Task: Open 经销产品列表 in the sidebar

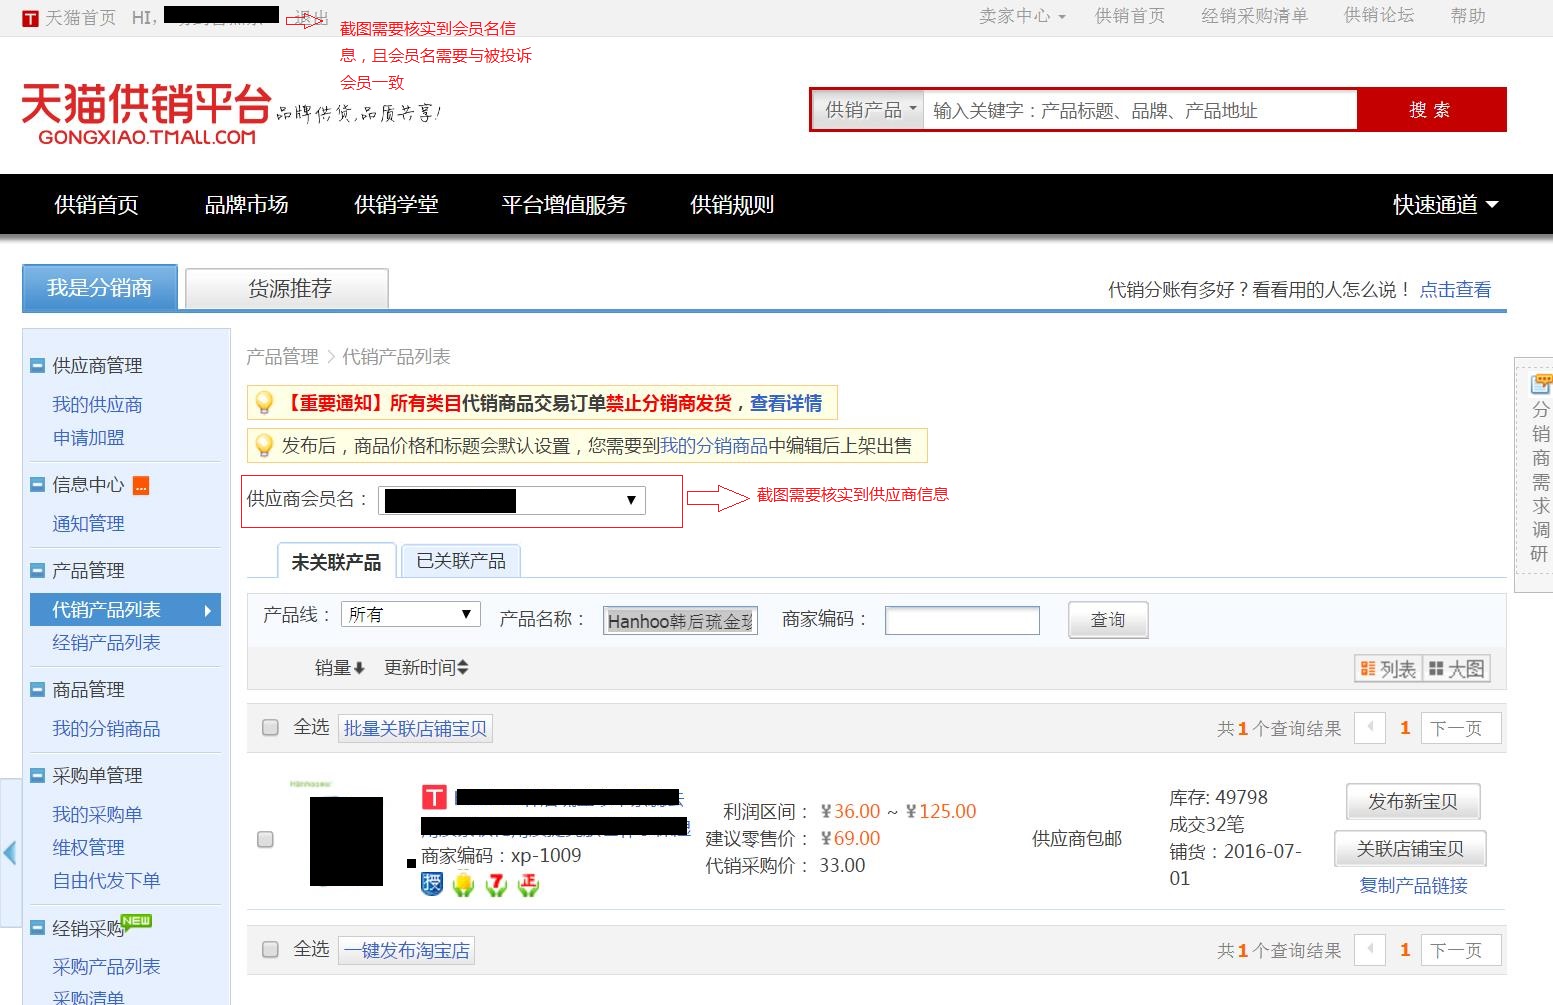Action: (106, 643)
